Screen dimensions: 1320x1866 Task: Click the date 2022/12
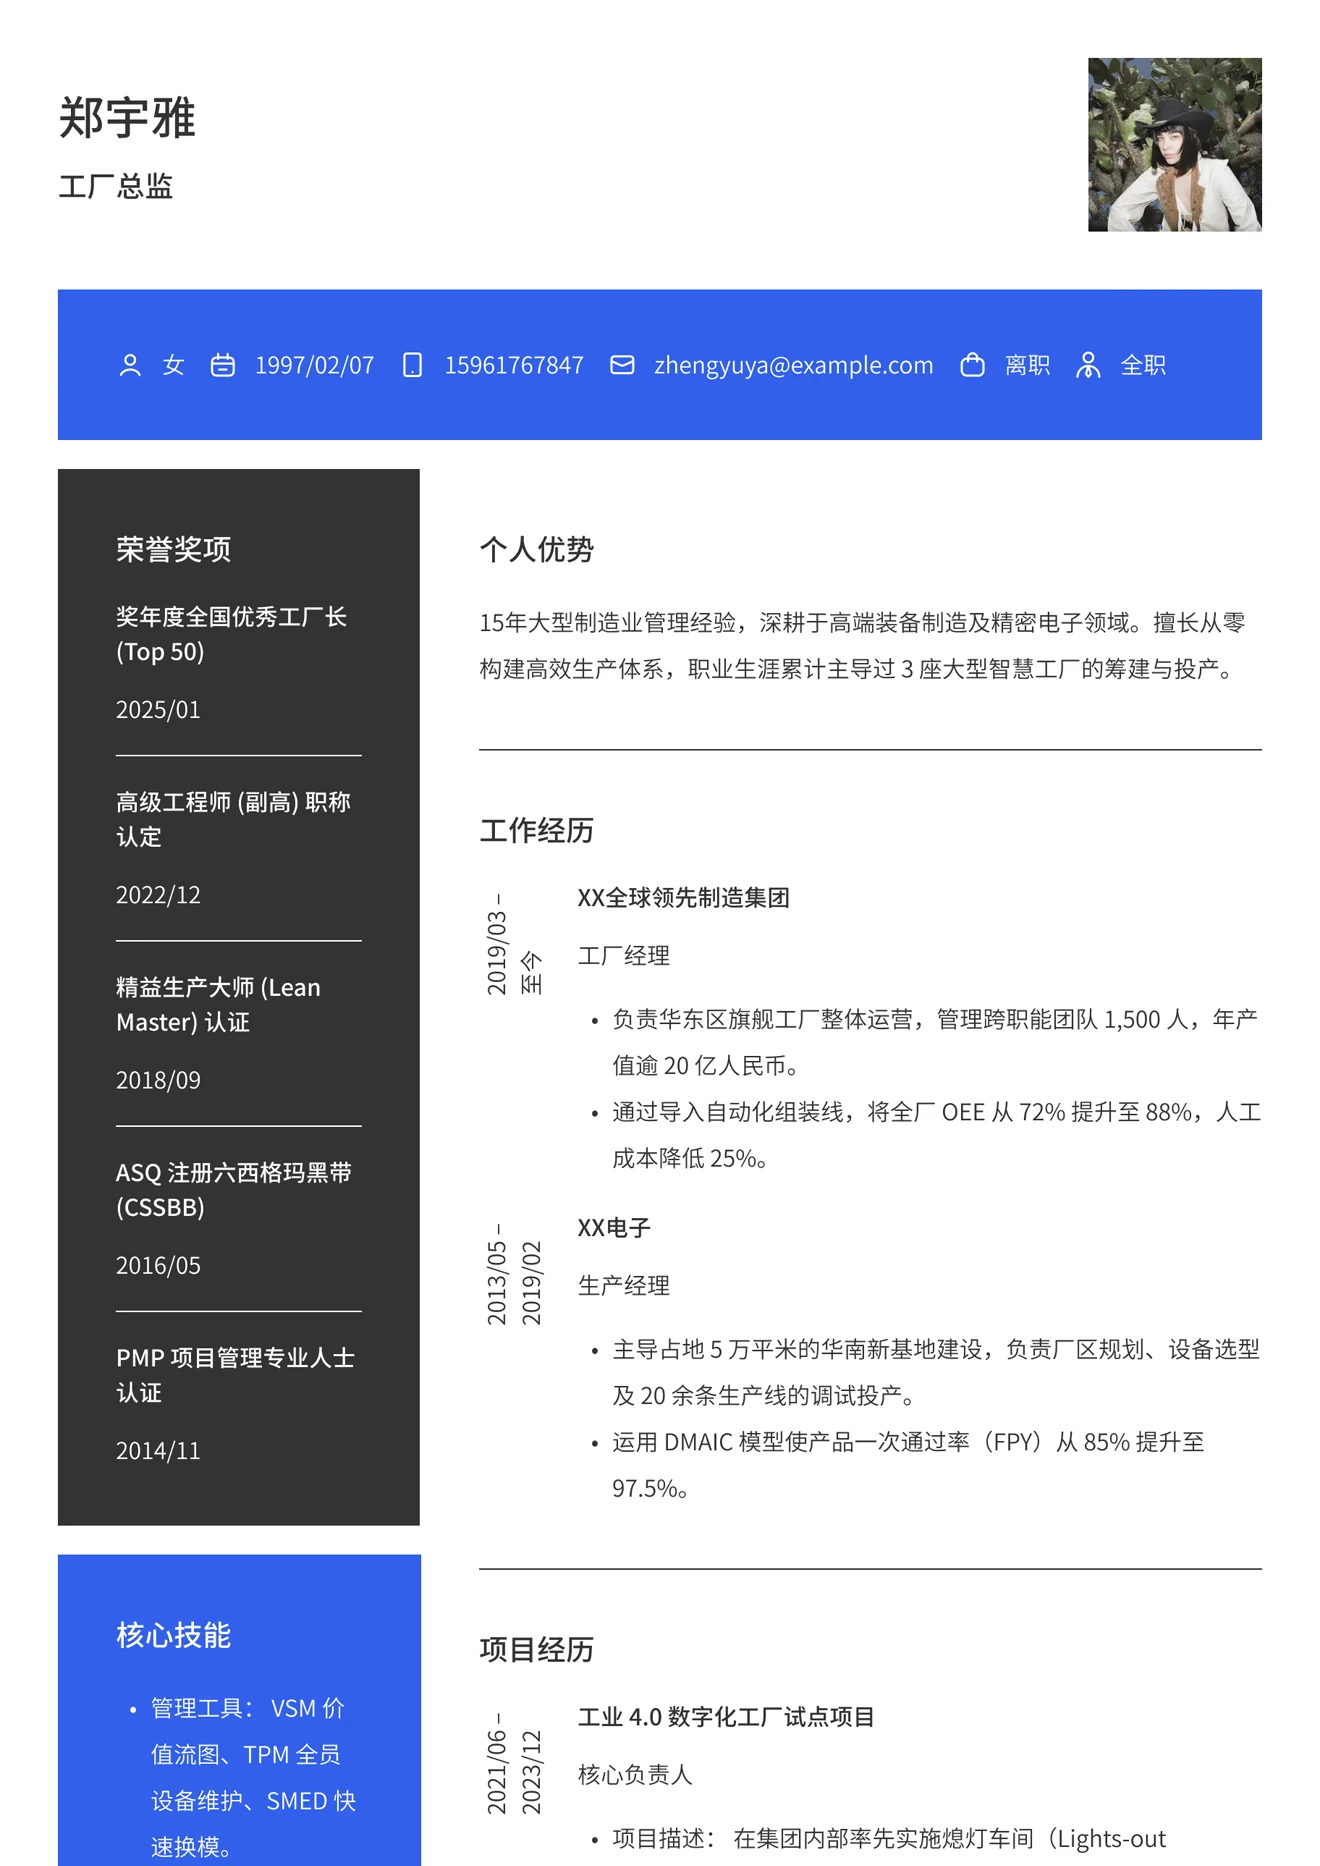pyautogui.click(x=158, y=894)
